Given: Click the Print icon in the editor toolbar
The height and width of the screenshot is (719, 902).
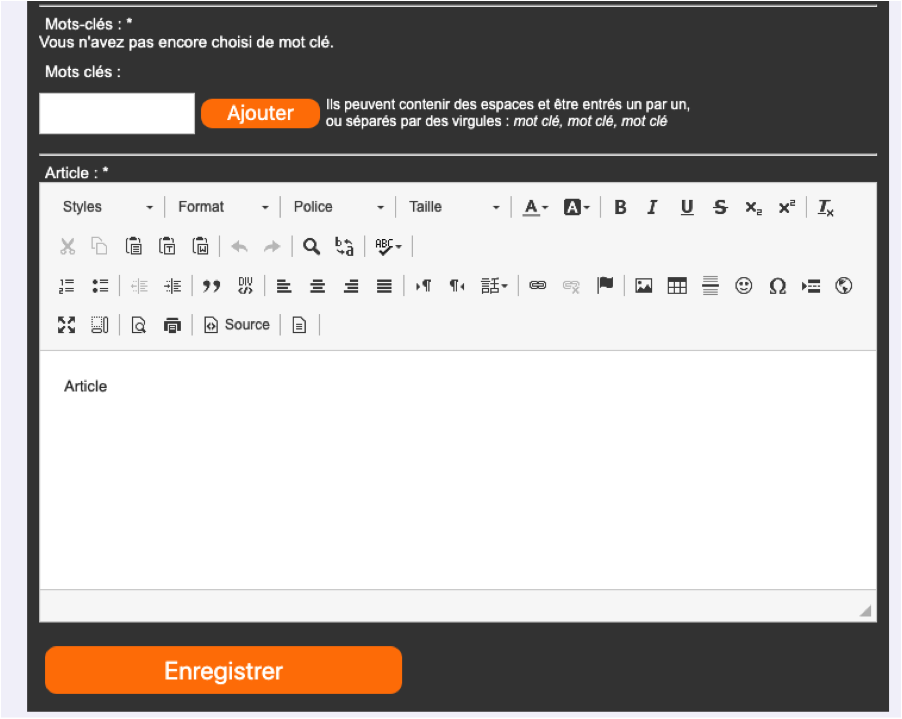Looking at the screenshot, I should click(x=172, y=325).
